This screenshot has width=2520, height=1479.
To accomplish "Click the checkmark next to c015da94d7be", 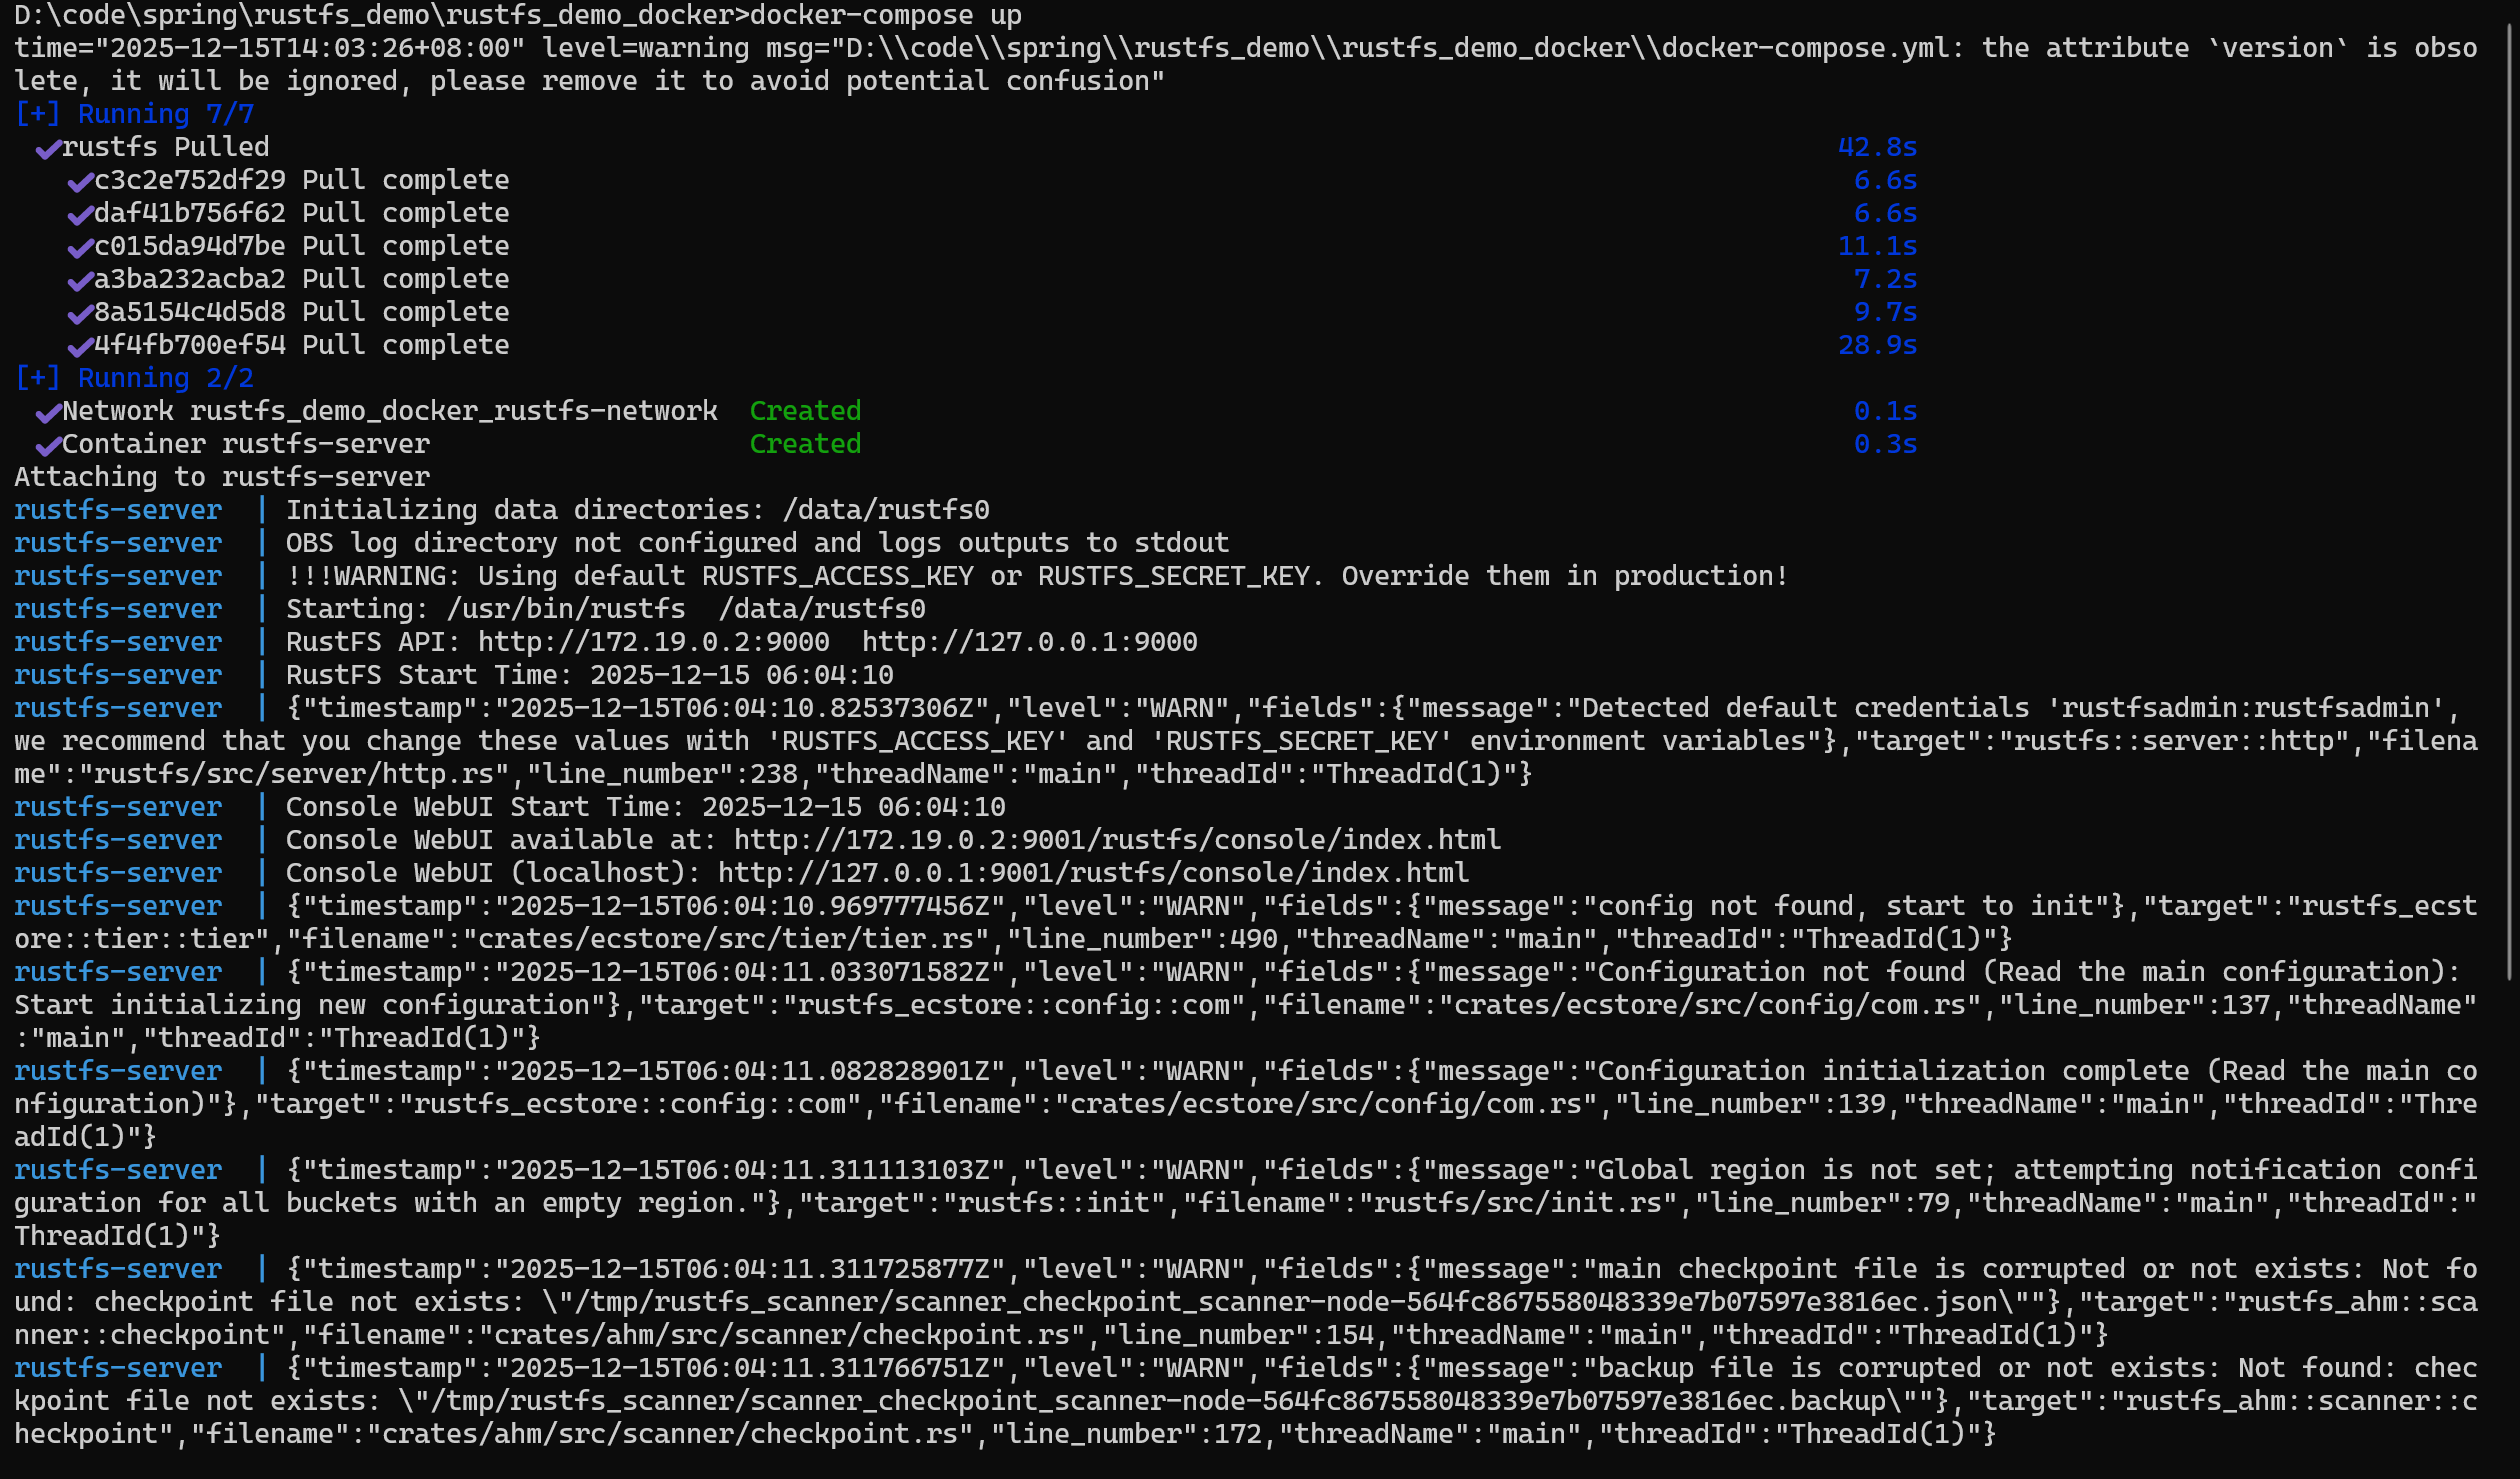I will [x=80, y=248].
